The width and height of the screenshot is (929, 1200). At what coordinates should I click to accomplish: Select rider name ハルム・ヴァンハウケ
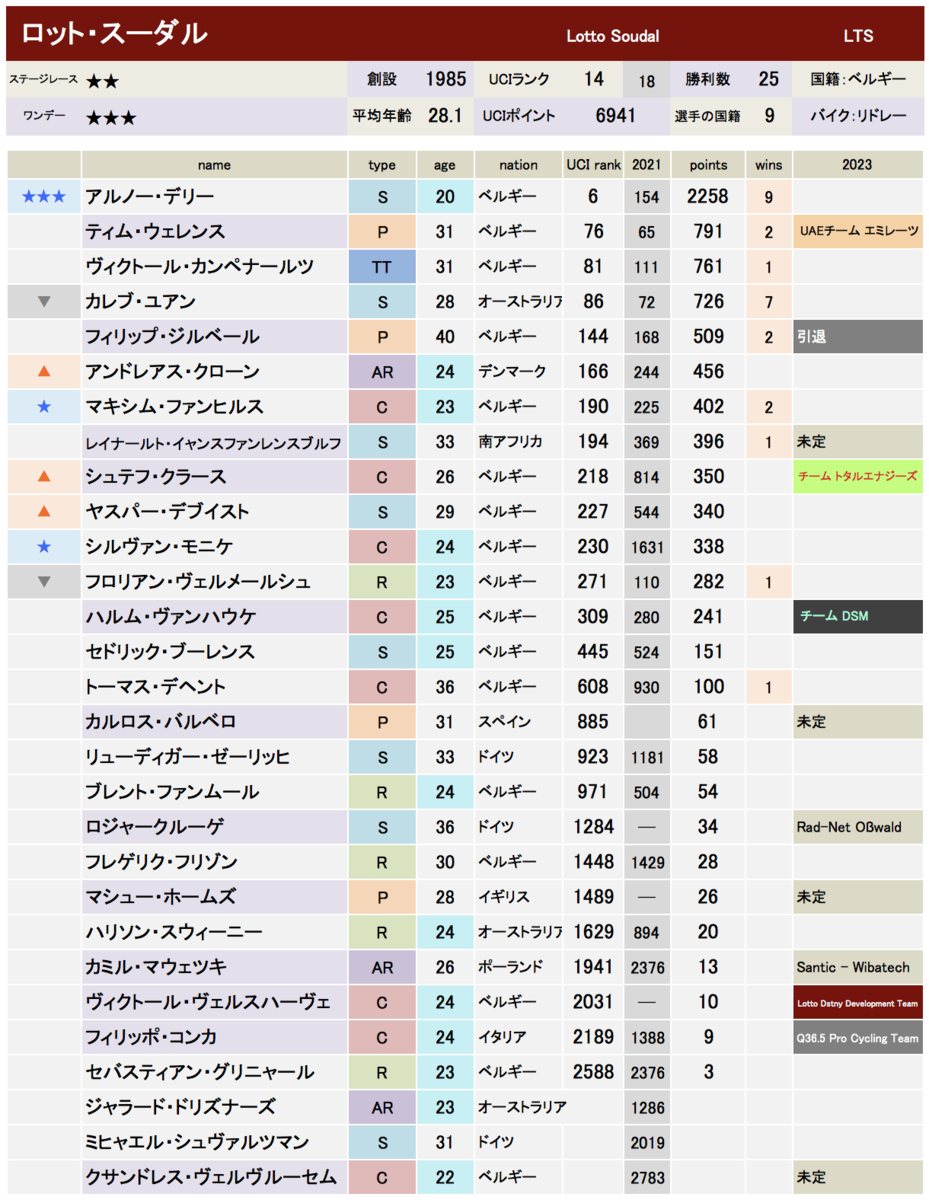(x=170, y=617)
